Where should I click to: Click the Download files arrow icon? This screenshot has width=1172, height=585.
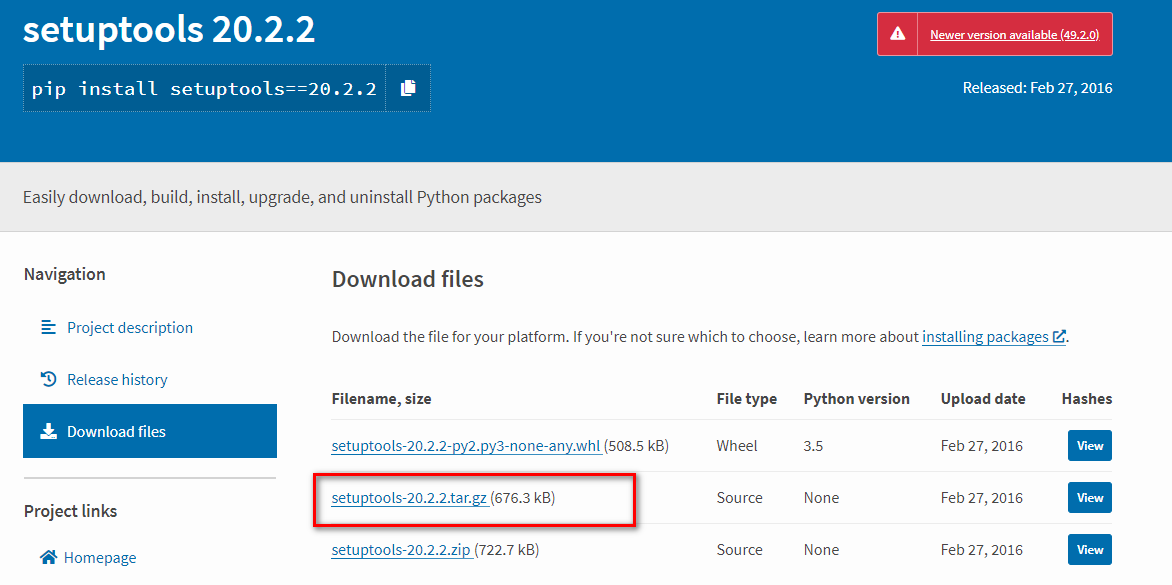click(x=49, y=431)
